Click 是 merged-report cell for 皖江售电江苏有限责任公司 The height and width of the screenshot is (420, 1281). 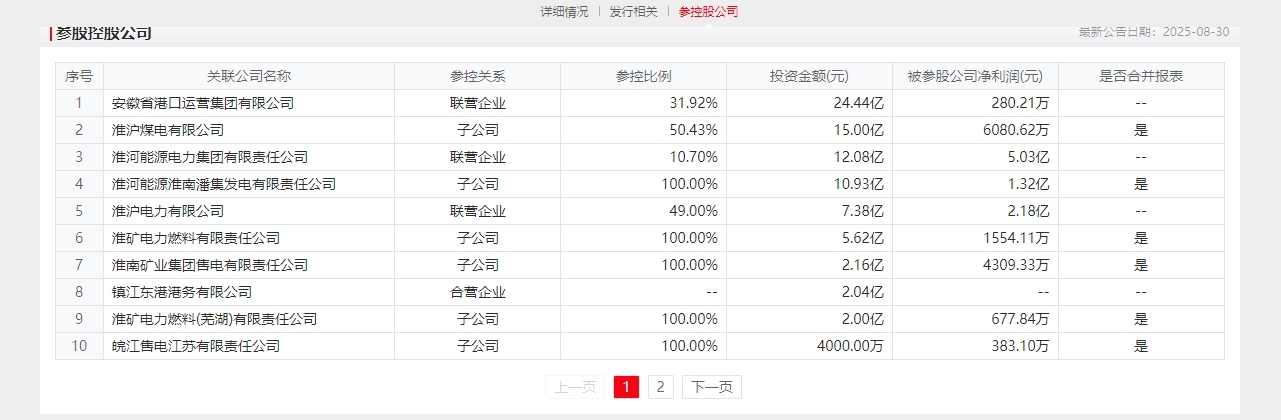pos(1141,346)
